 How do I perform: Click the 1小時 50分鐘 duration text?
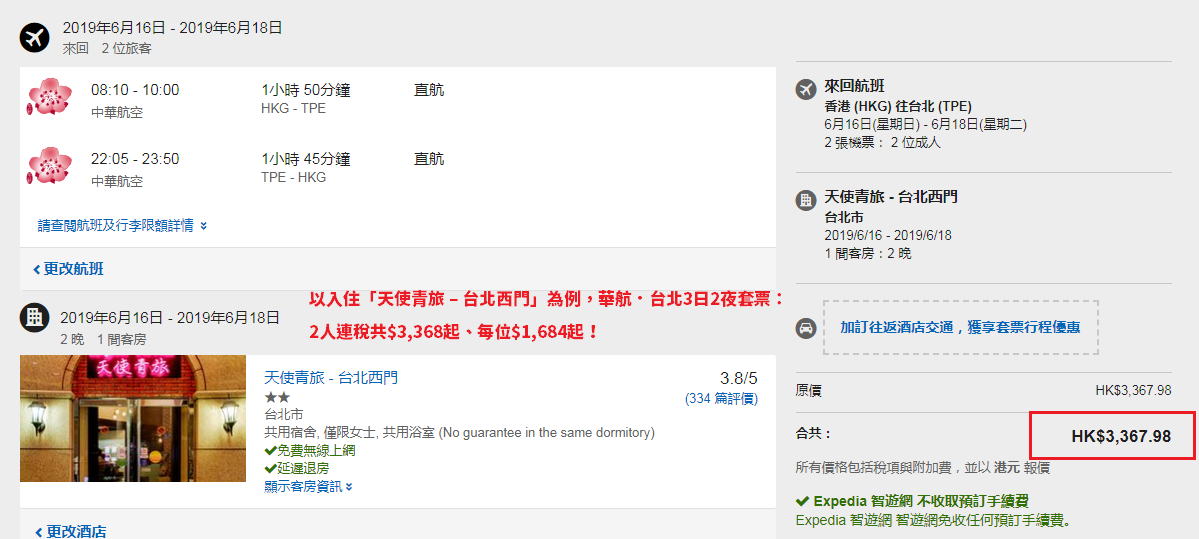[x=306, y=90]
